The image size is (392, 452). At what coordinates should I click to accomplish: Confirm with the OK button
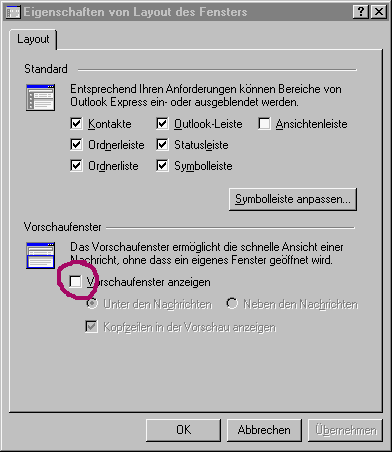click(x=183, y=430)
